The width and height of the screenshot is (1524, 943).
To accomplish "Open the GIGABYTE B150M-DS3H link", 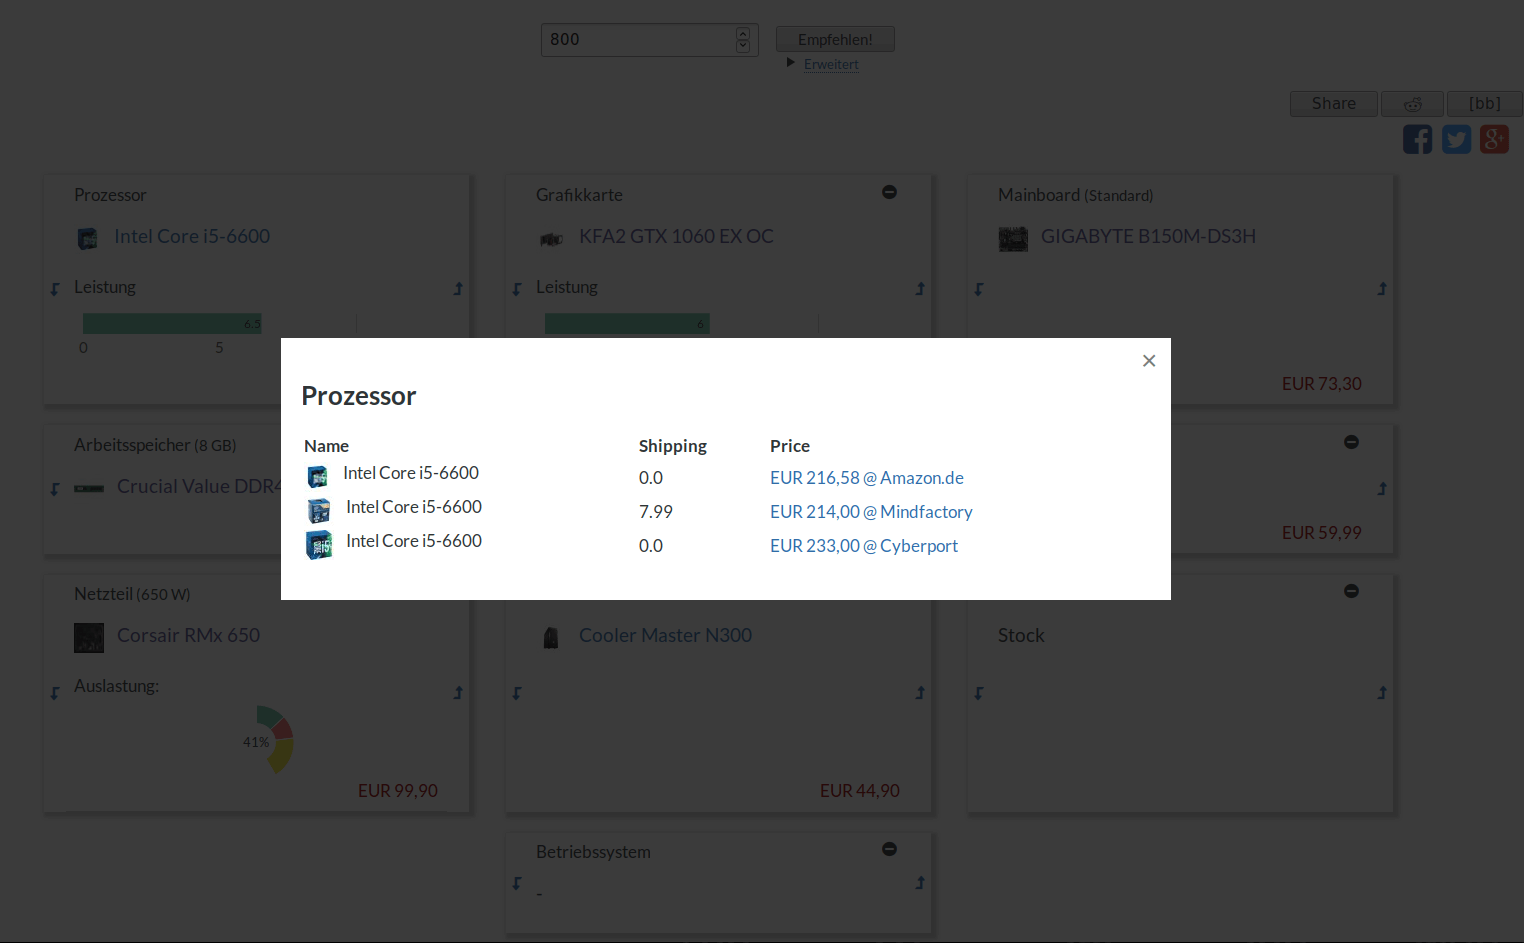I will (1148, 237).
